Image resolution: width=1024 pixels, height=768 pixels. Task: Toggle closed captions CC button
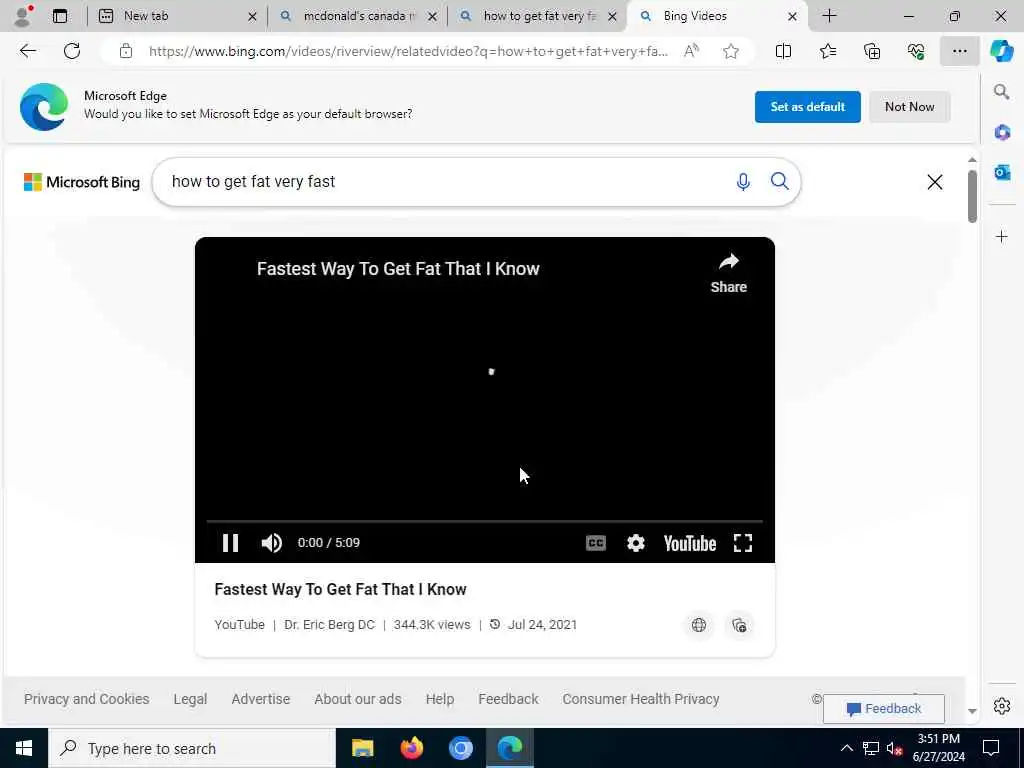click(x=596, y=543)
